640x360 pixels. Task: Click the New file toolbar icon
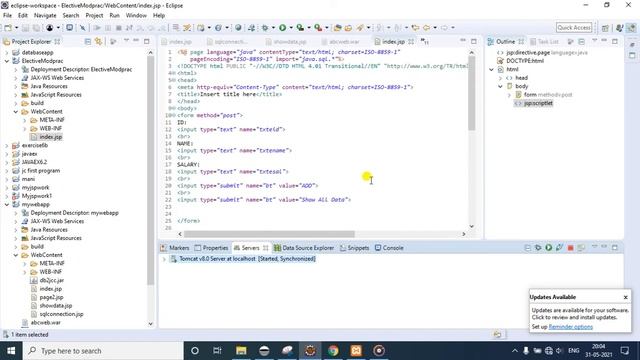[8, 28]
